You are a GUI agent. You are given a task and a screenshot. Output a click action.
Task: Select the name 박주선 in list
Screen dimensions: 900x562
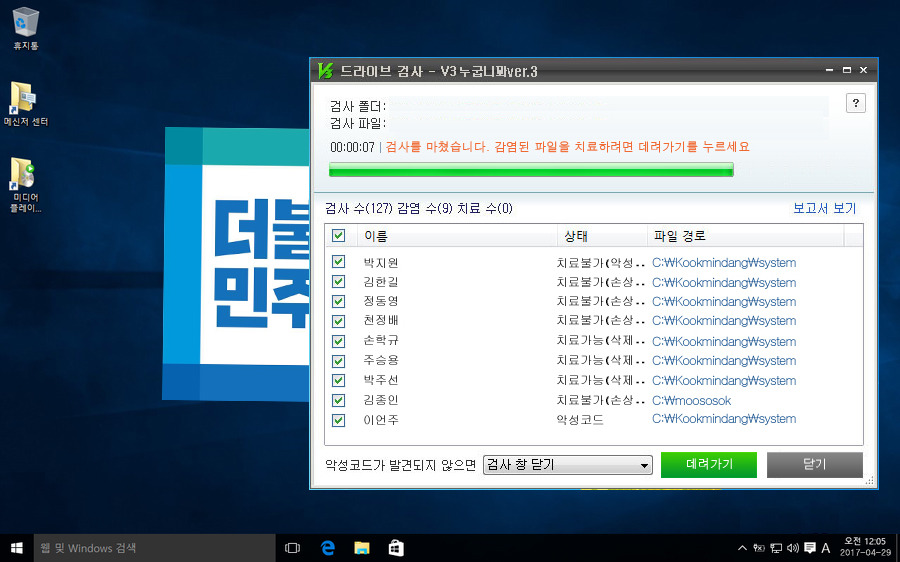point(381,380)
